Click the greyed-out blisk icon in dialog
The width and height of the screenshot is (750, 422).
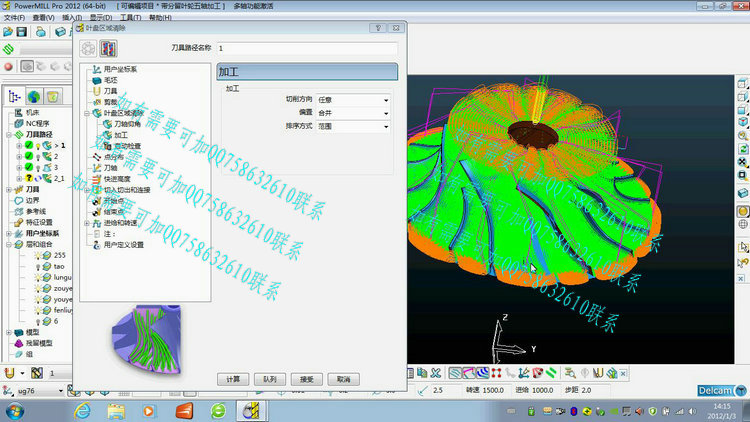[88, 48]
